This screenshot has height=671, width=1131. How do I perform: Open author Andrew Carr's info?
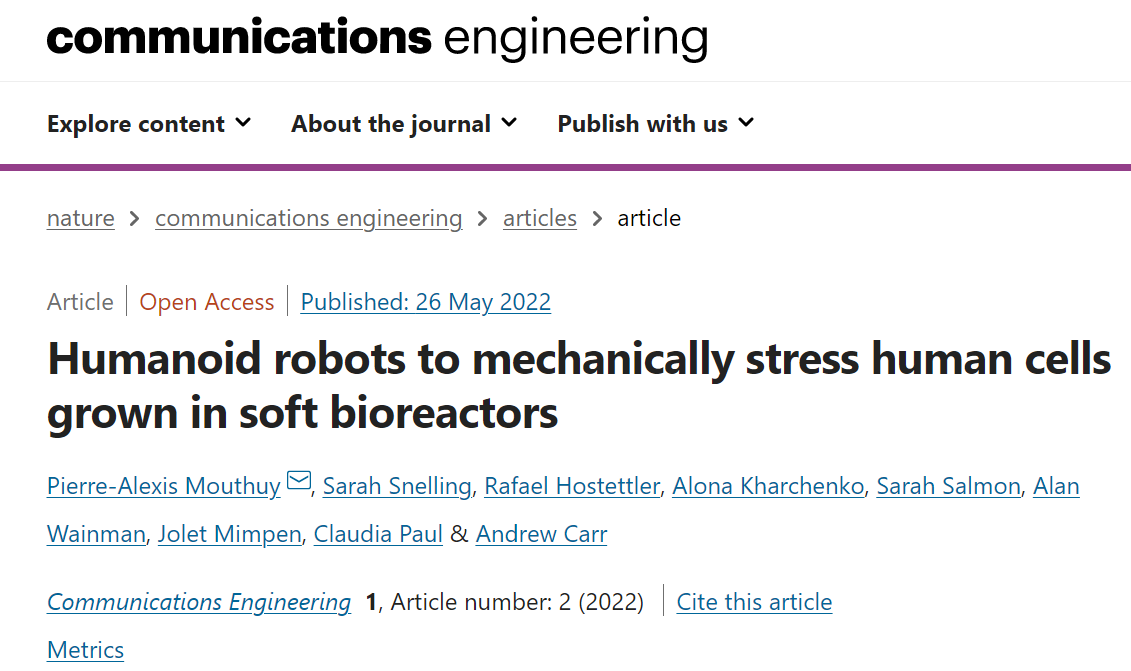click(x=542, y=534)
